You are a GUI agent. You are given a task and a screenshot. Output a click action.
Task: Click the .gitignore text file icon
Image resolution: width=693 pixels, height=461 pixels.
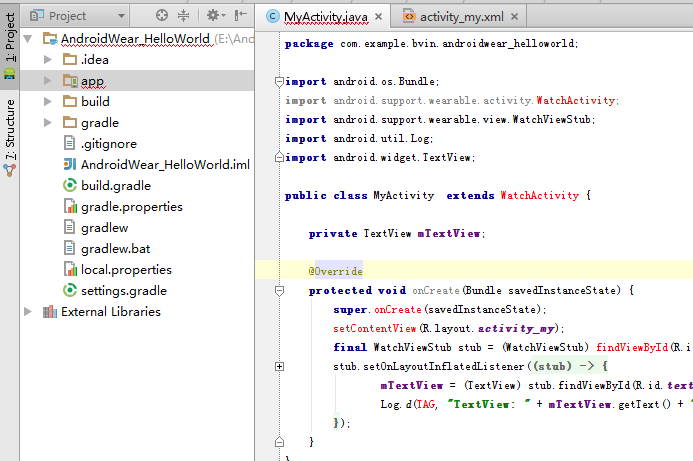[69, 143]
